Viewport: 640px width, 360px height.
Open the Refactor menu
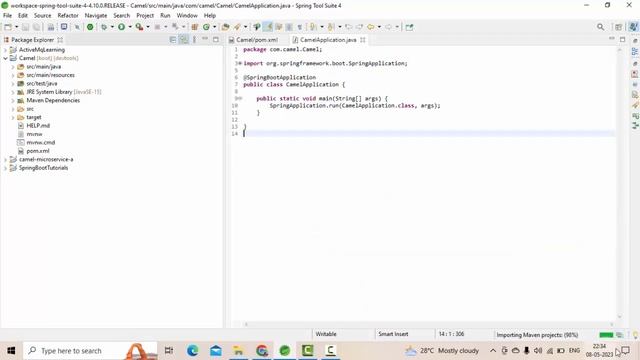[x=68, y=16]
